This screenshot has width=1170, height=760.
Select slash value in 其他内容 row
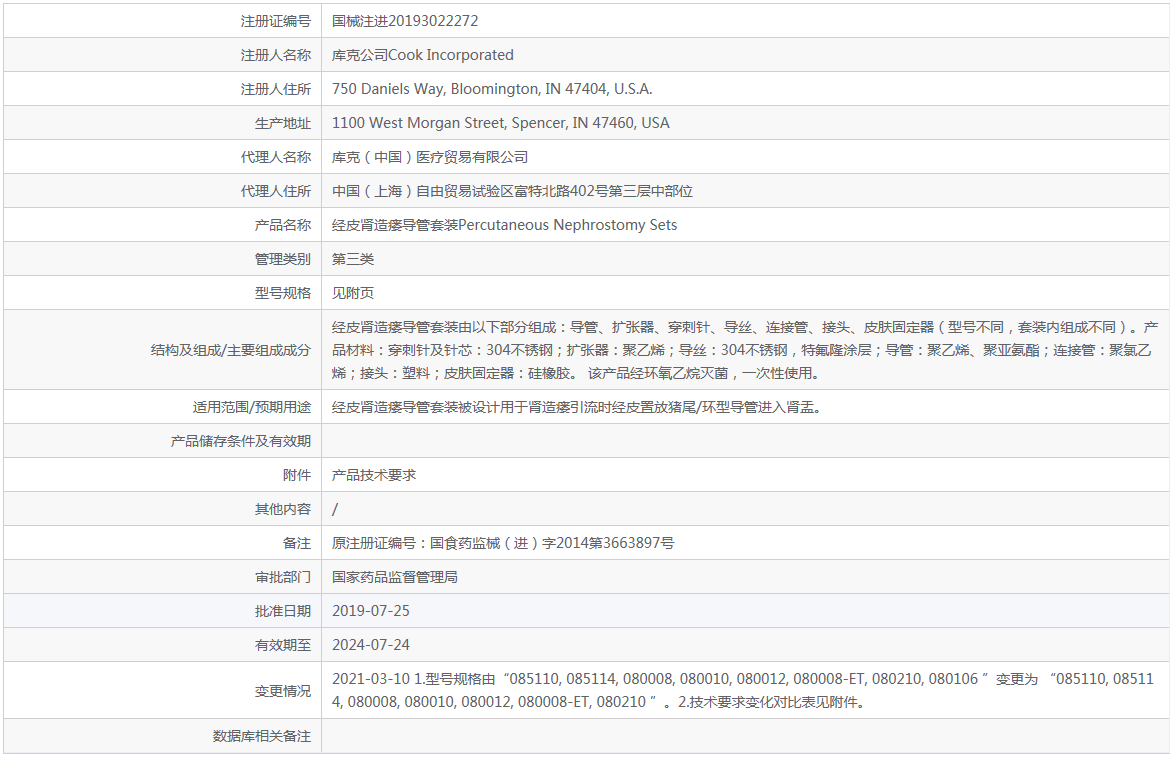(335, 509)
